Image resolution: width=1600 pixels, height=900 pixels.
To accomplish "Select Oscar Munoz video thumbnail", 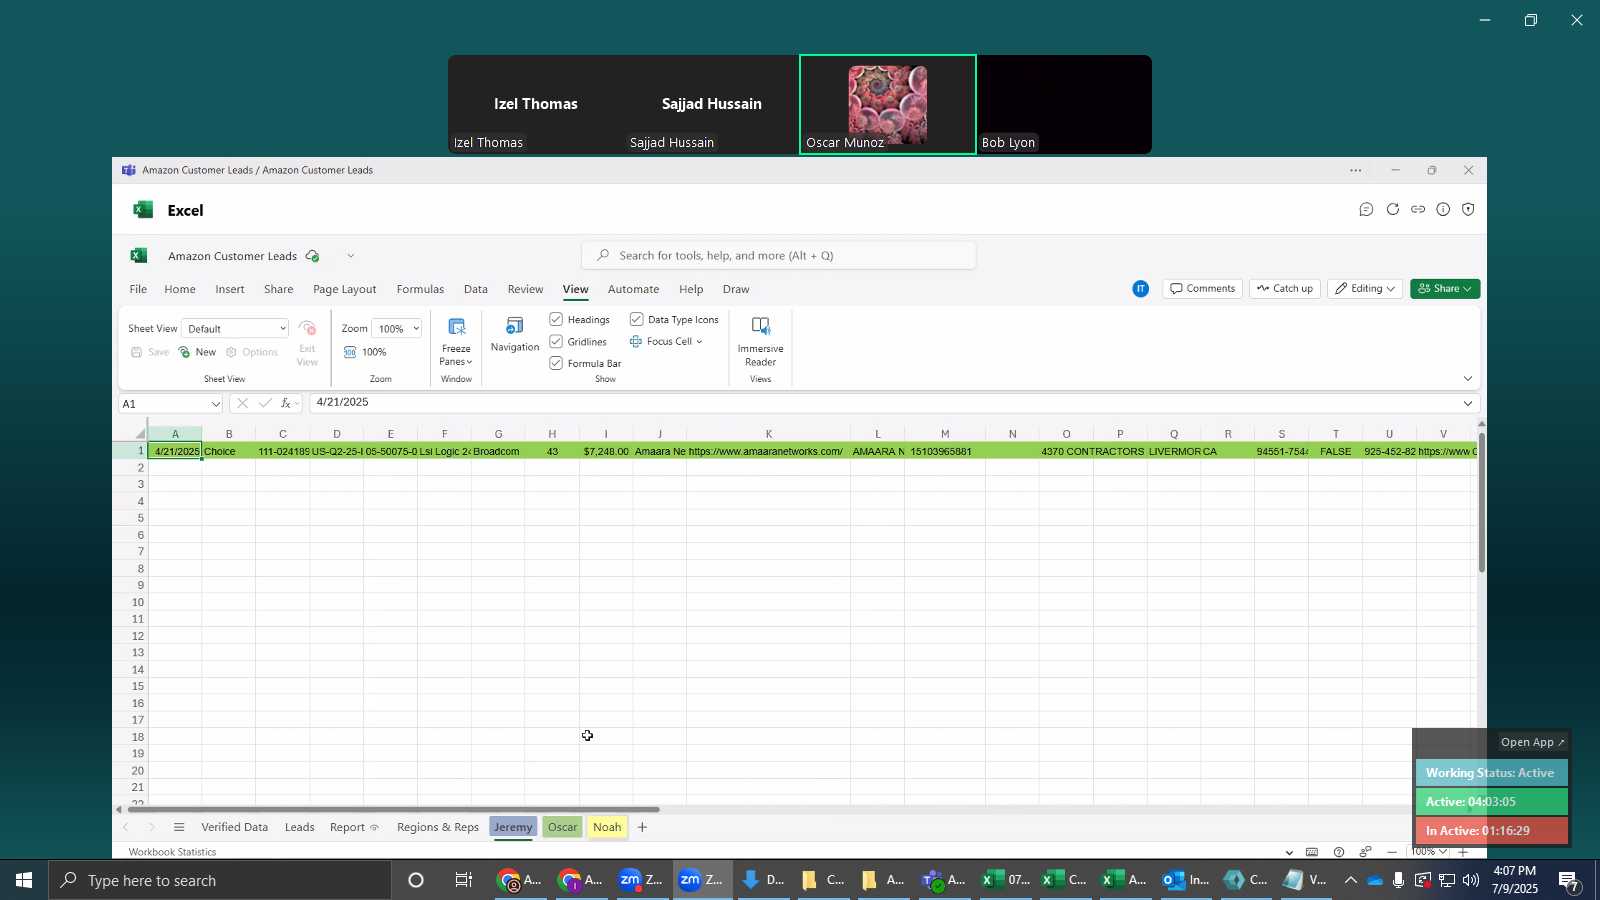I will [887, 104].
